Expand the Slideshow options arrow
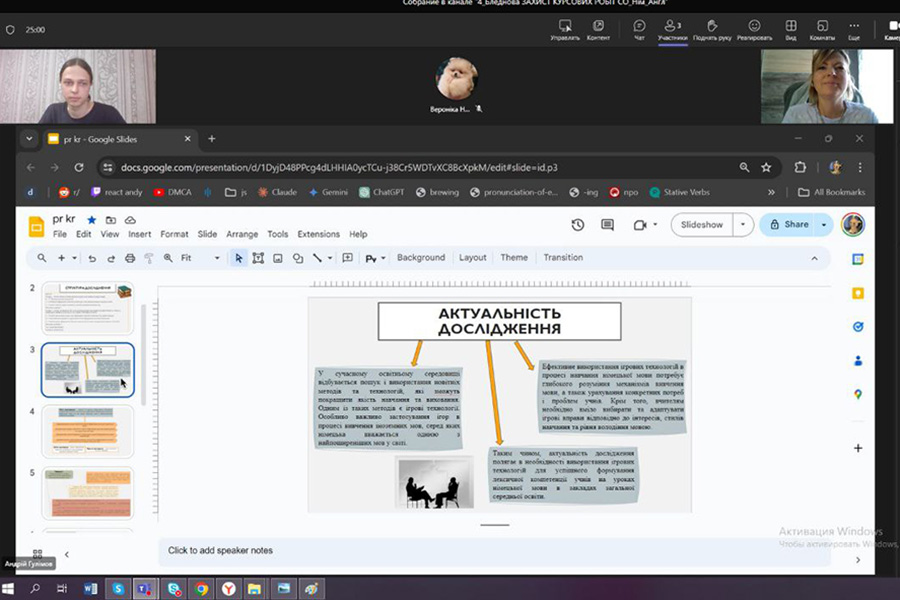Screen dimensions: 900x600 coord(742,225)
